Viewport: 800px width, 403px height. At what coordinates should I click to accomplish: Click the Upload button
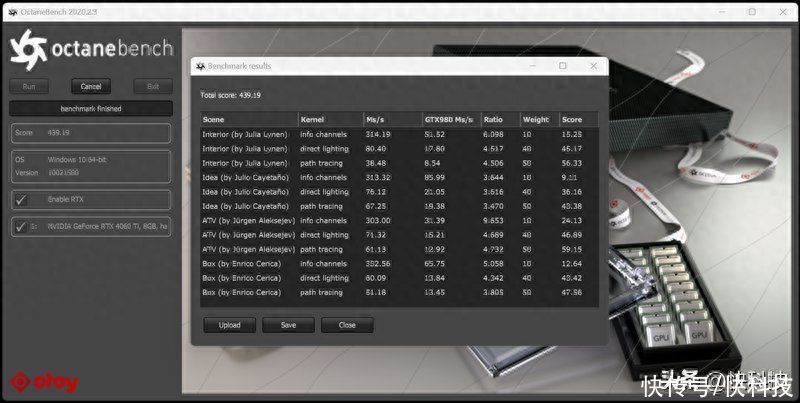click(230, 325)
